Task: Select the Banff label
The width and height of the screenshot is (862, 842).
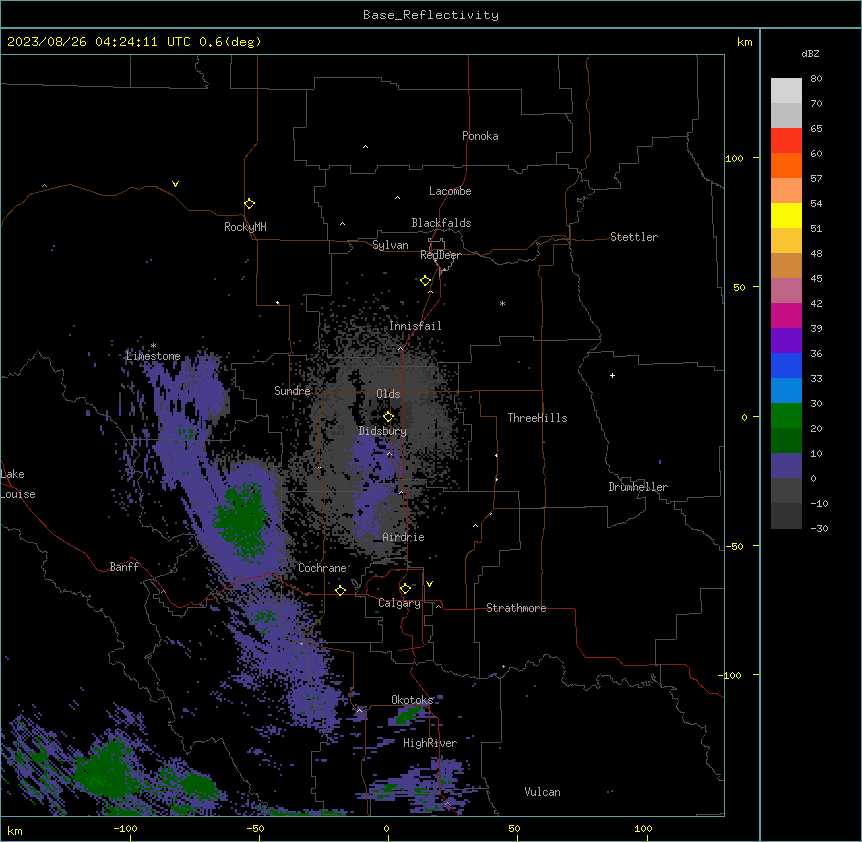Action: 124,567
